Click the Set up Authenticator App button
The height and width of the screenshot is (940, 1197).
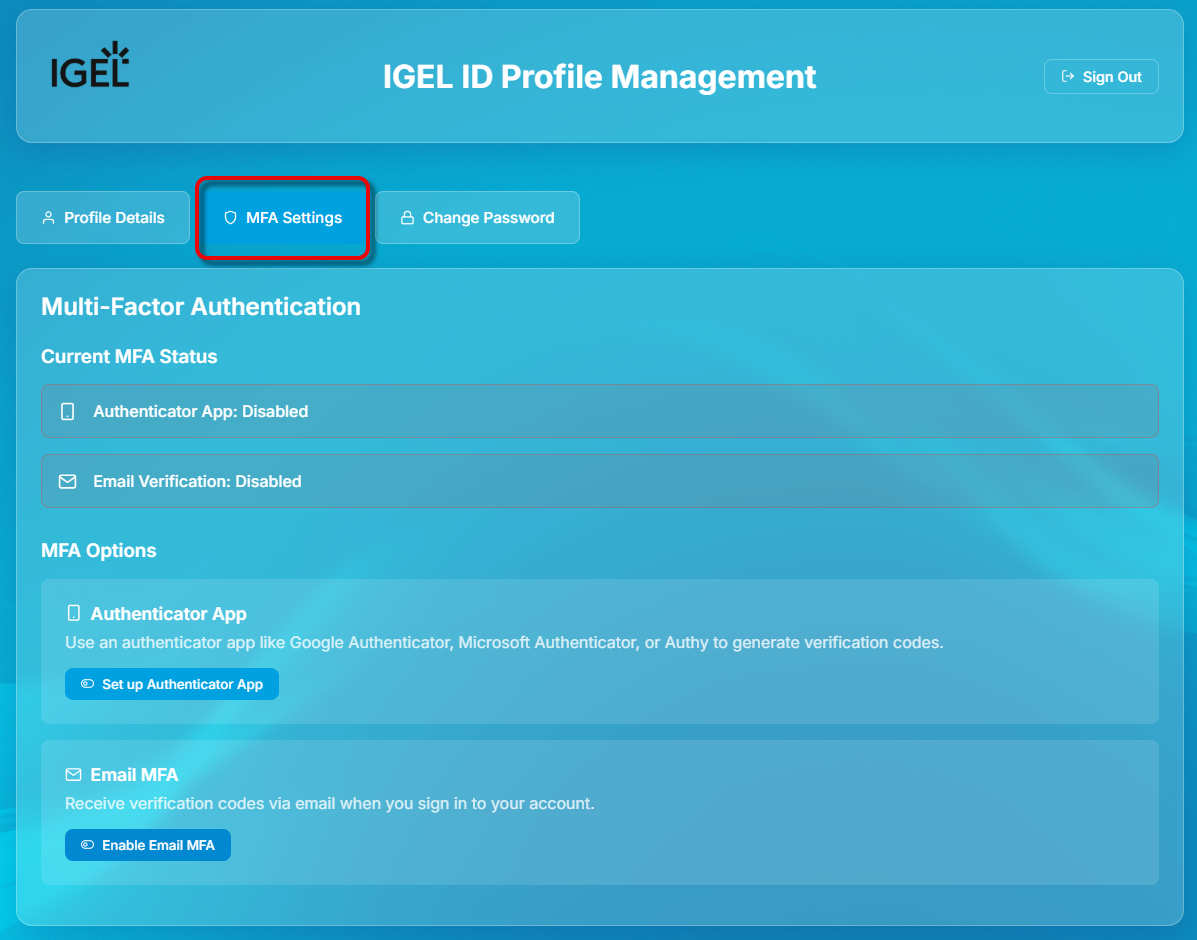172,685
